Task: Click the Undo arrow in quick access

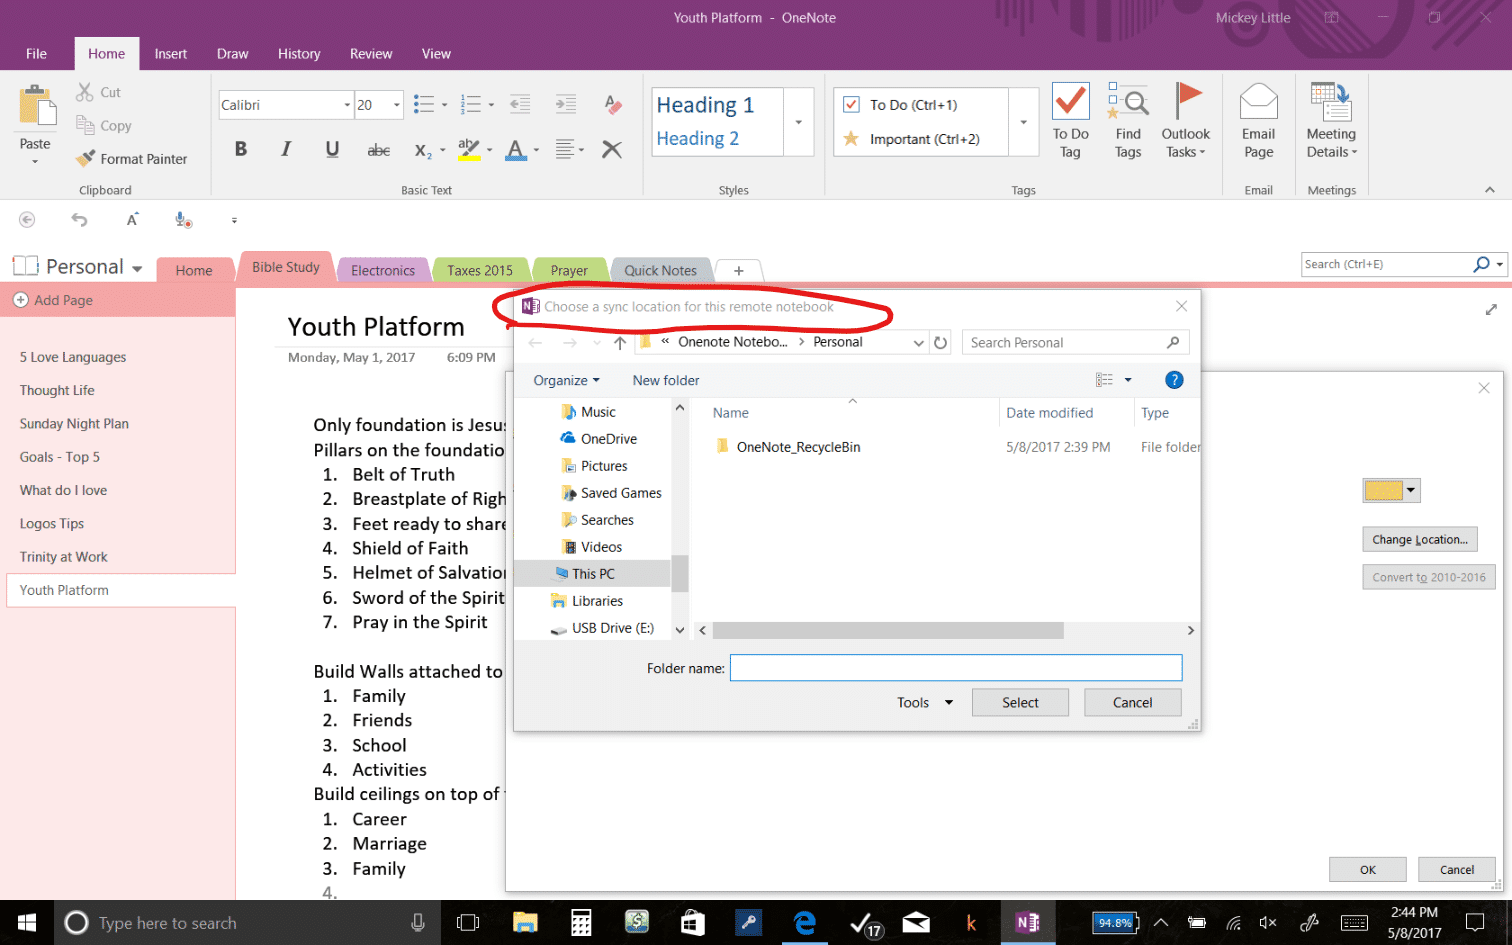Action: click(x=79, y=220)
